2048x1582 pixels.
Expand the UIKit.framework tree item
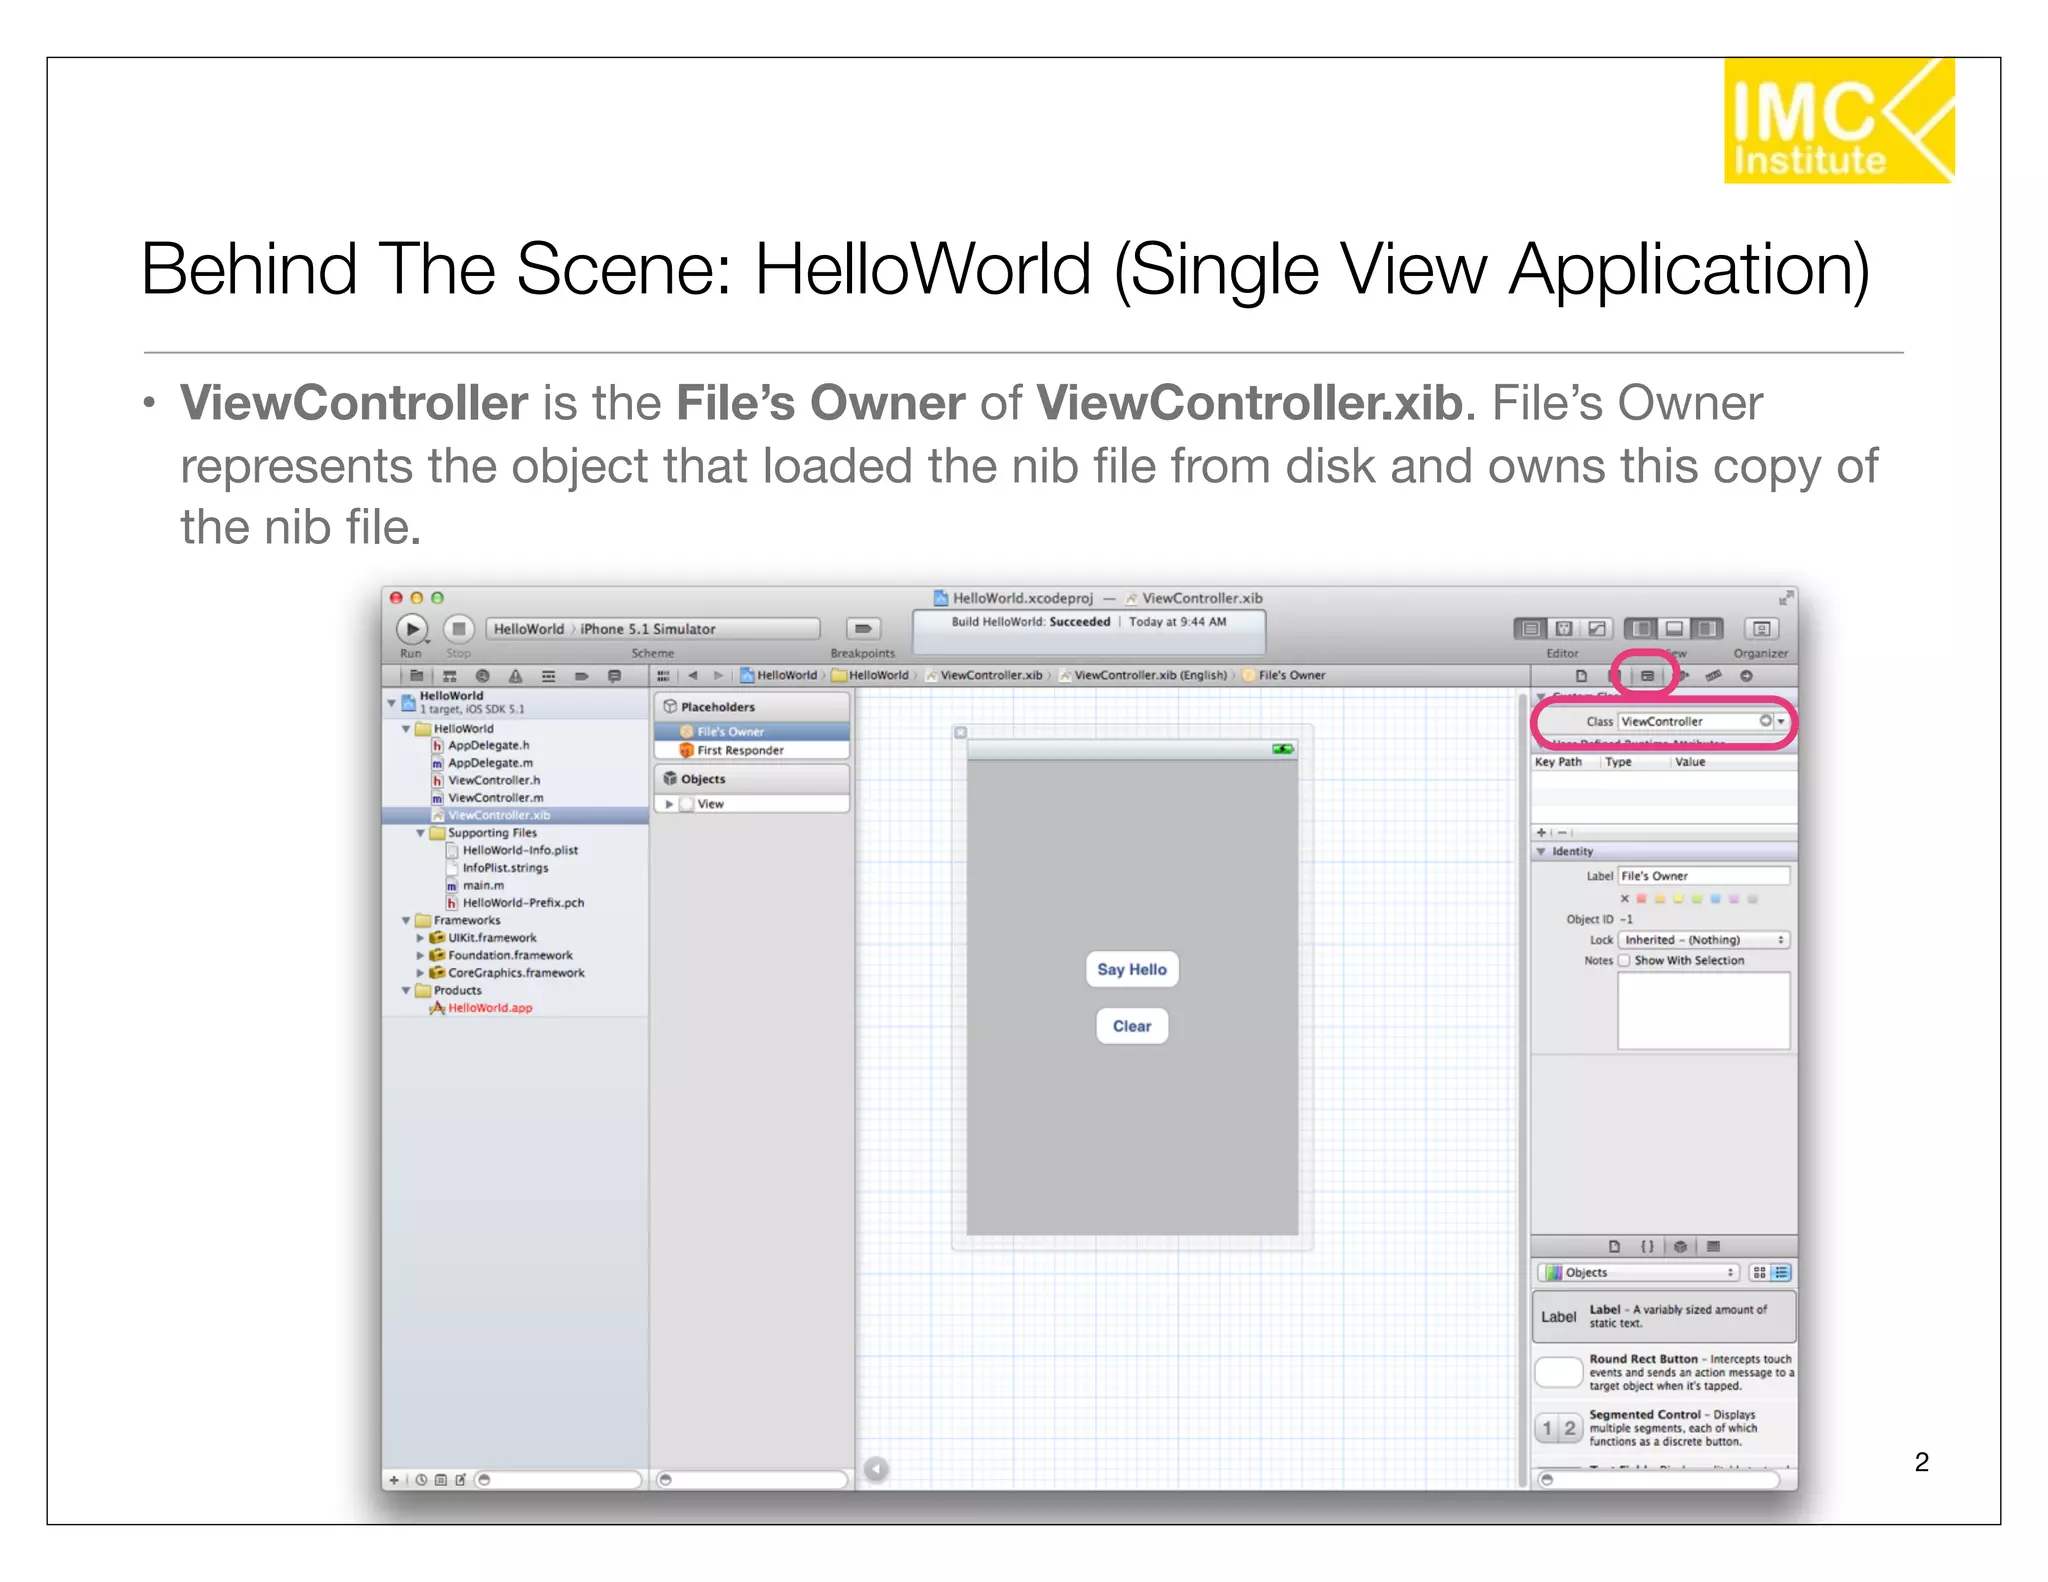point(420,938)
